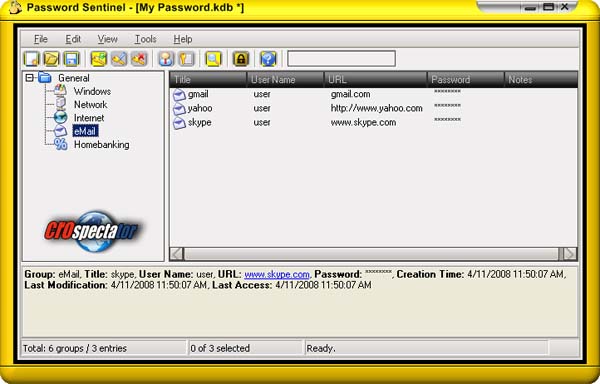Sort by the URL column header
This screenshot has height=384, width=600.
click(375, 80)
